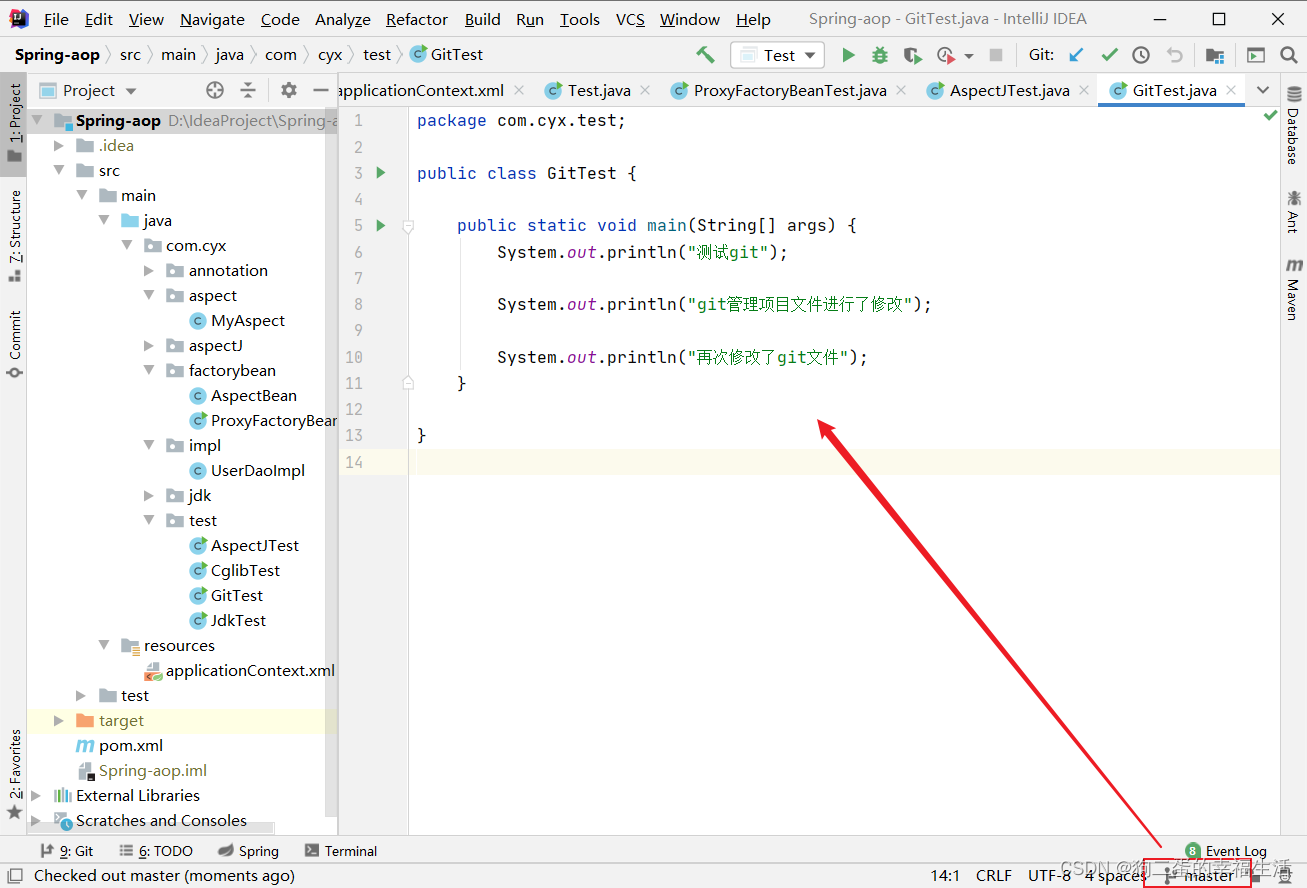Open the Navigate menu
This screenshot has width=1307, height=888.
coord(212,19)
